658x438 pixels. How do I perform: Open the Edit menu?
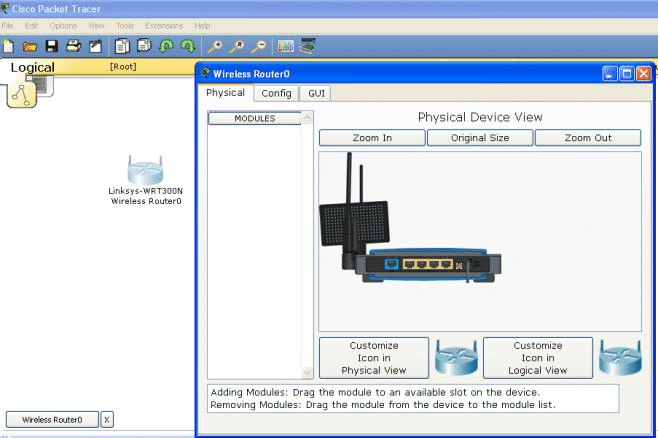click(x=31, y=26)
